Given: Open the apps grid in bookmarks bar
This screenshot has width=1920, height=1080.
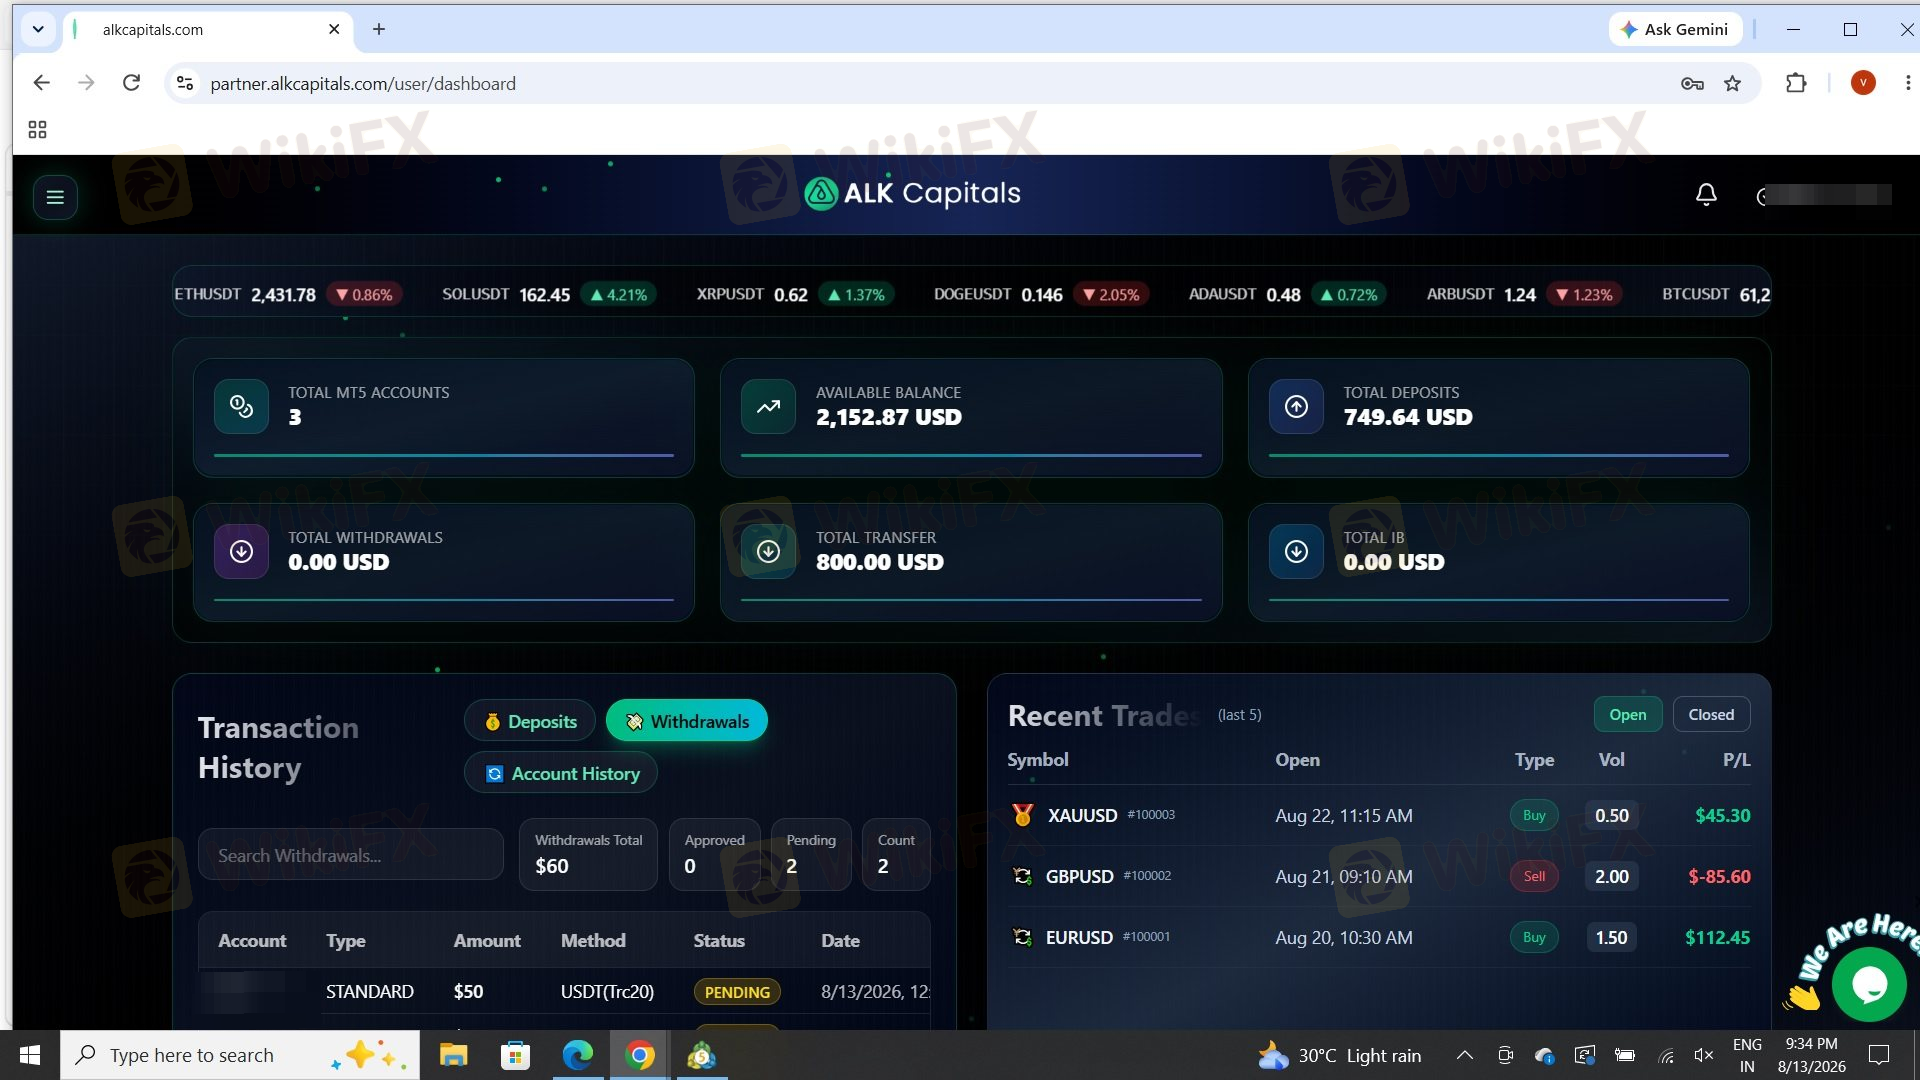Looking at the screenshot, I should pyautogui.click(x=37, y=129).
